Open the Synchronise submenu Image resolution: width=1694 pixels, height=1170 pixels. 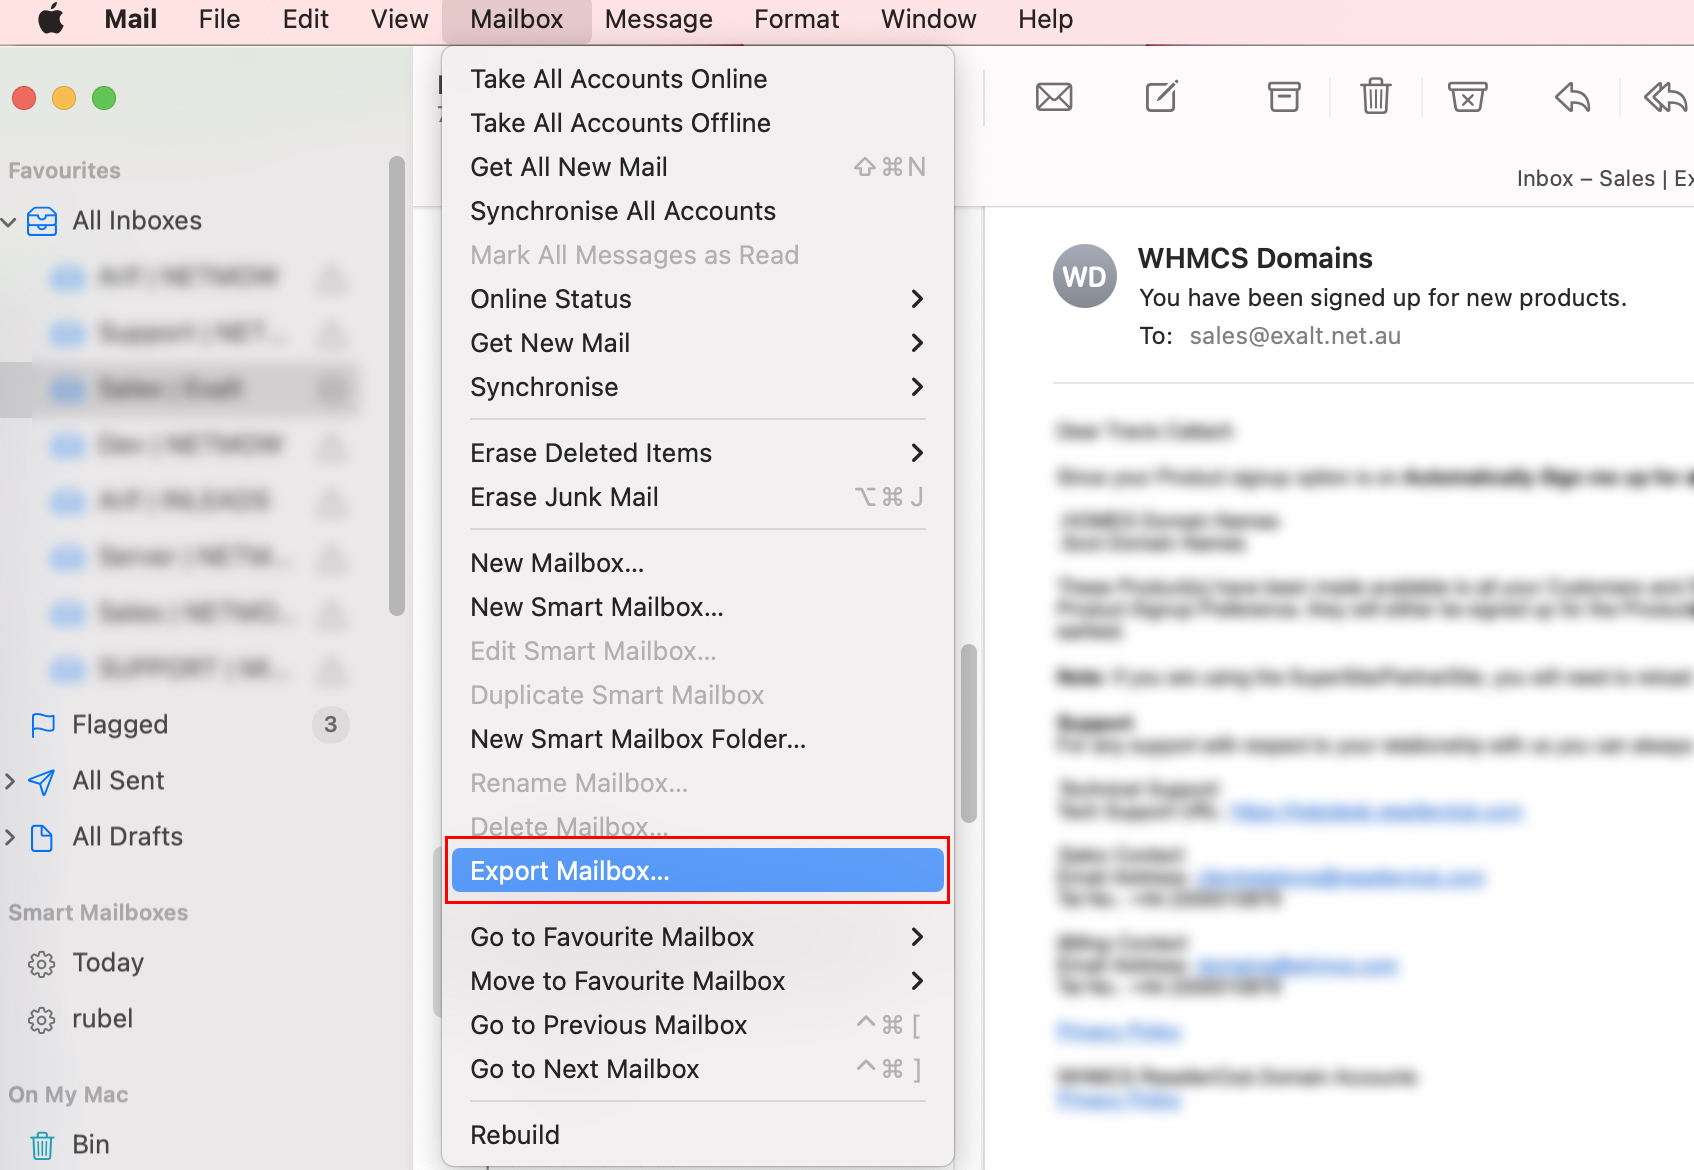[697, 387]
